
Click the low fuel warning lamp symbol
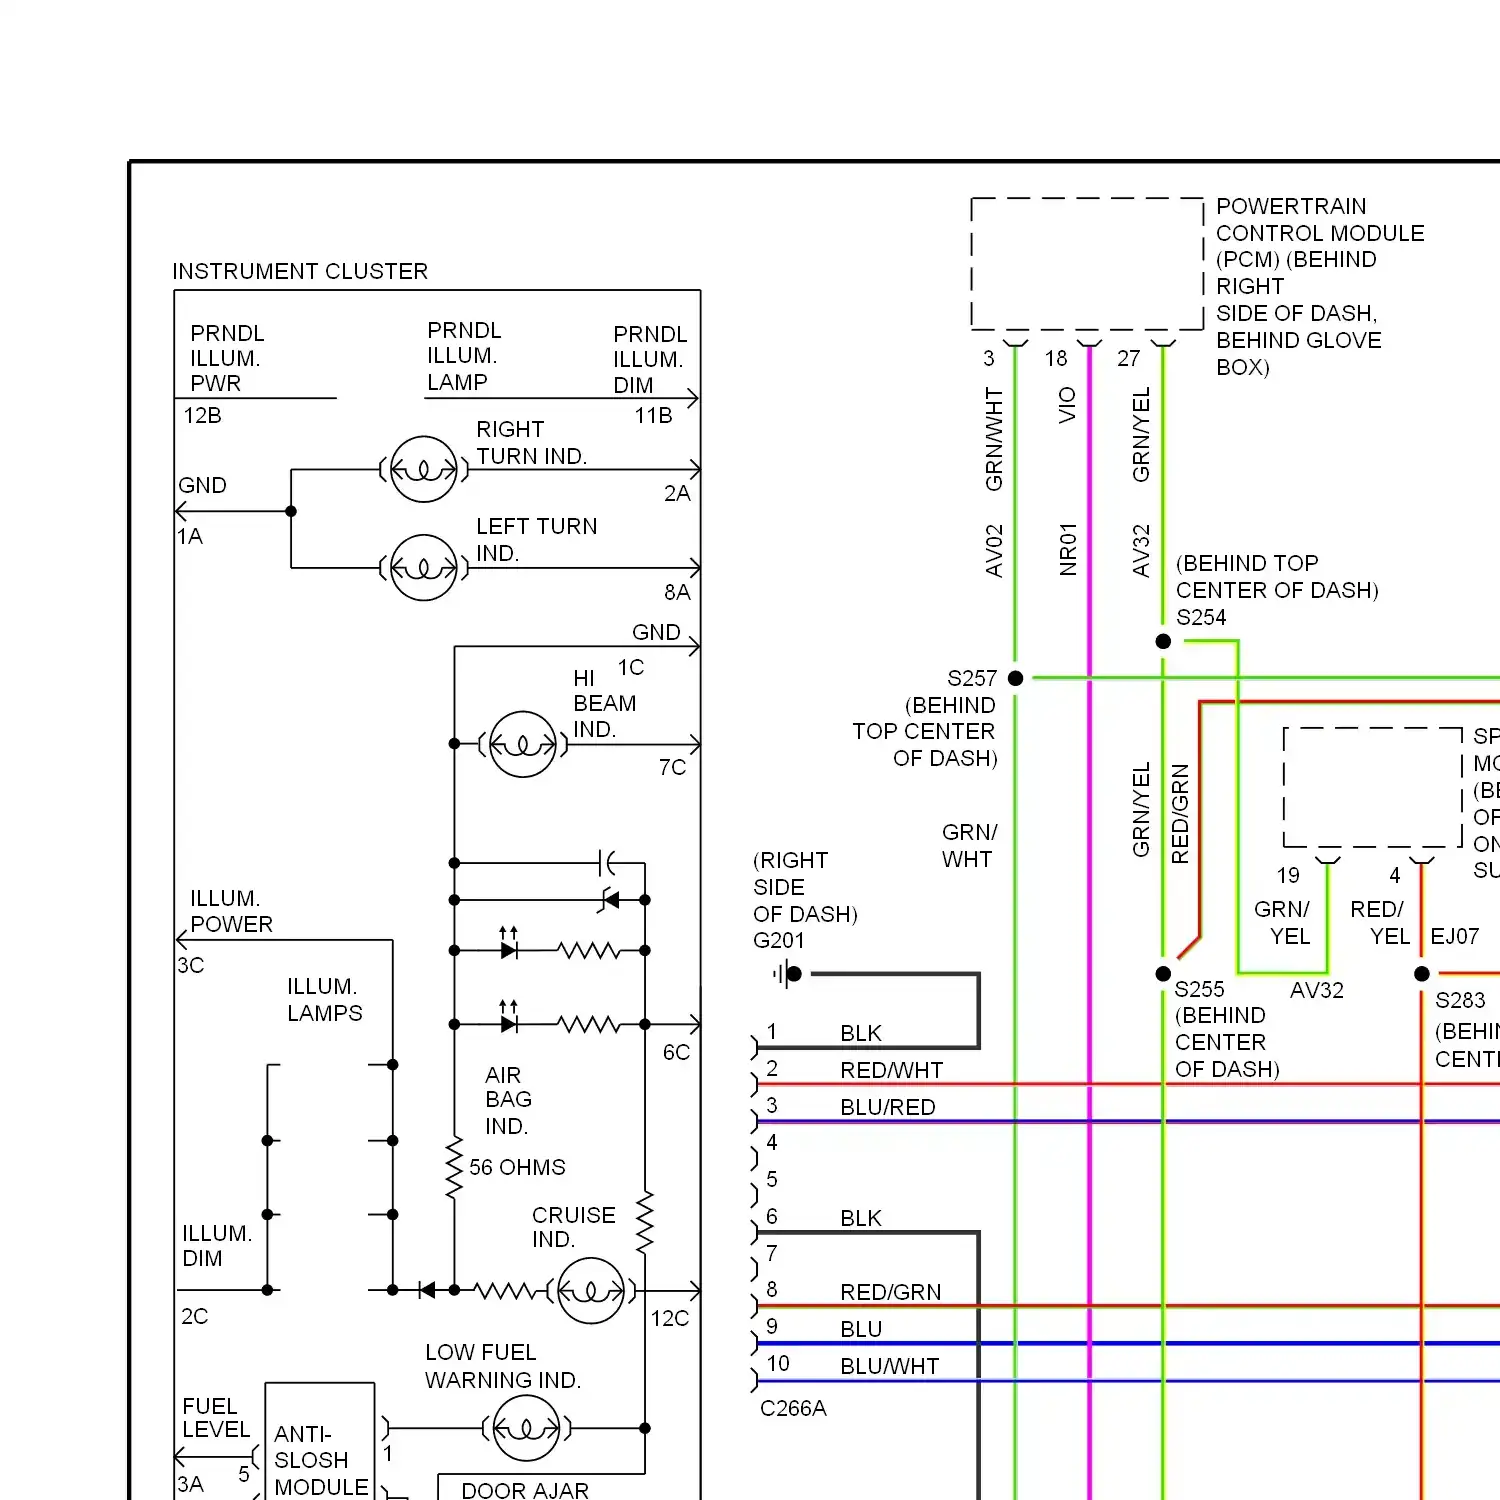(527, 1428)
